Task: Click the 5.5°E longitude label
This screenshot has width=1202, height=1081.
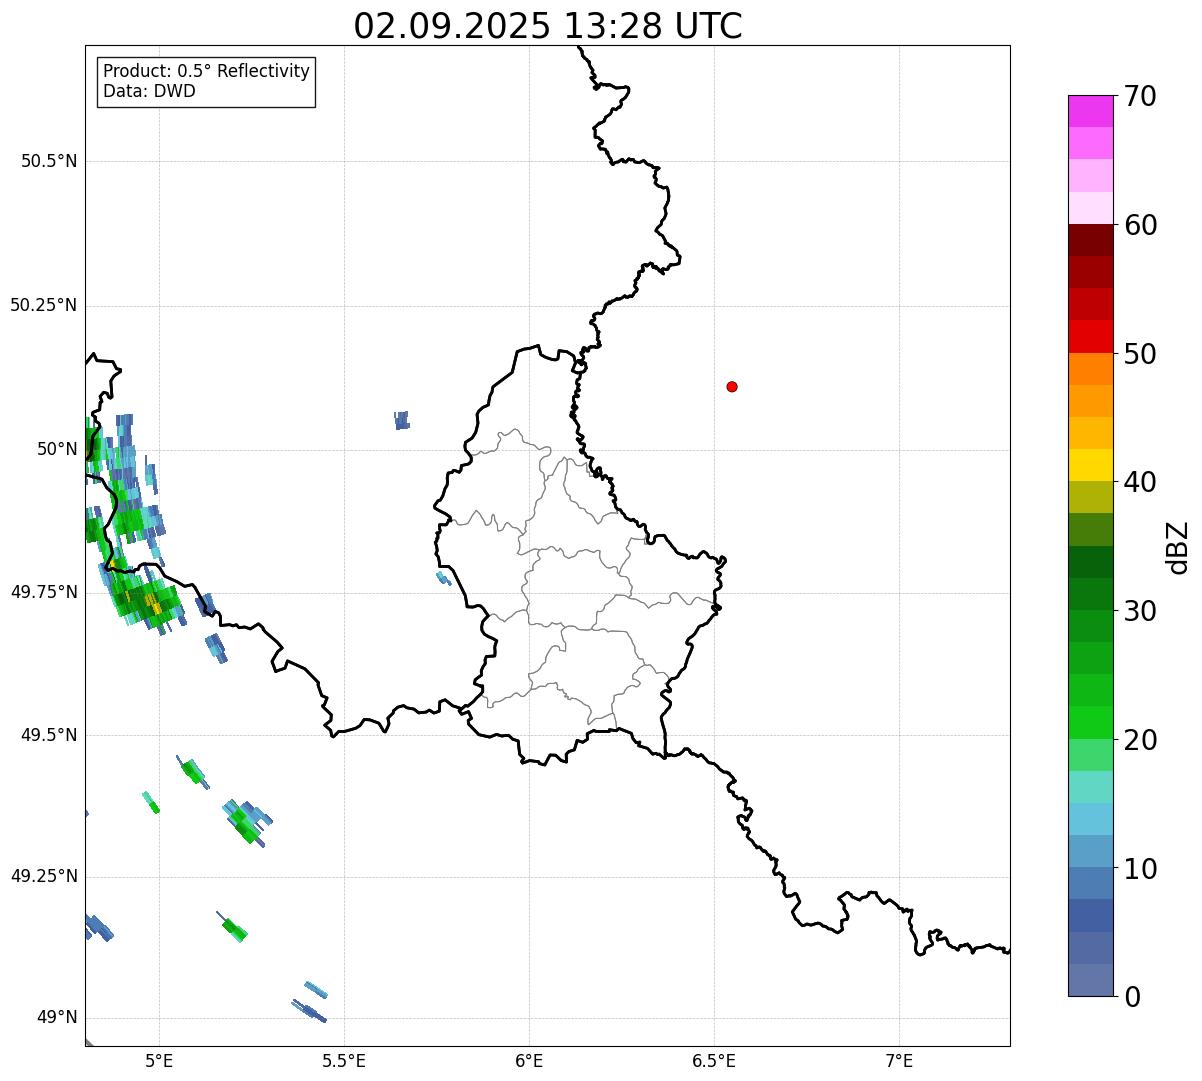Action: pos(344,1060)
